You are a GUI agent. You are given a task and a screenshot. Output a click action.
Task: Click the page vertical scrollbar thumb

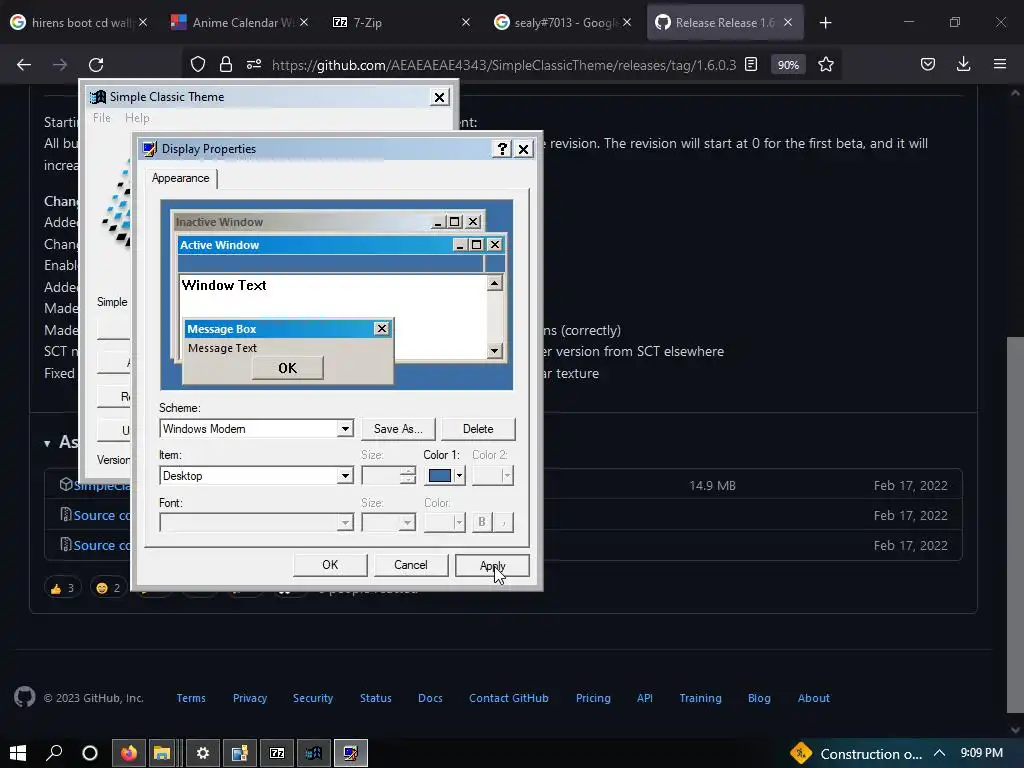[x=1015, y=524]
